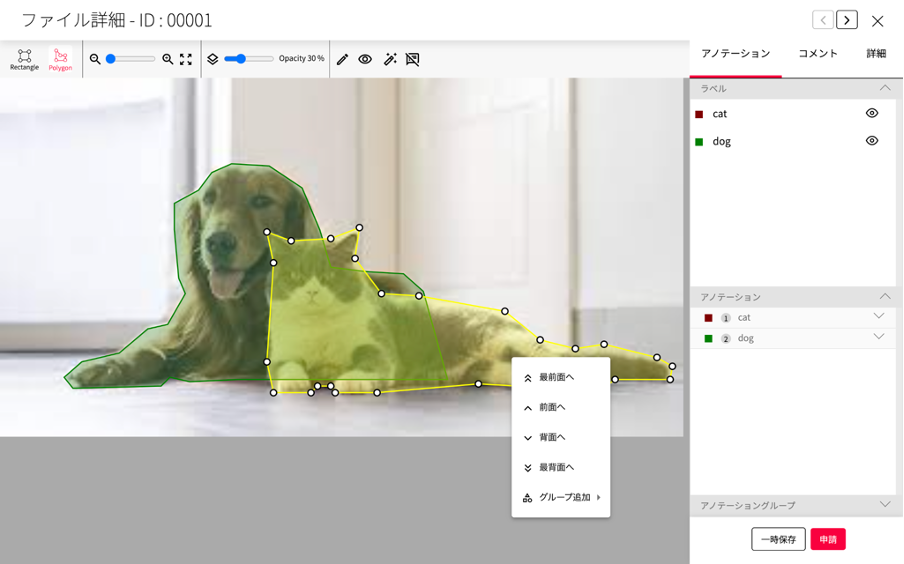Click the pencil edit tool icon

pos(342,59)
